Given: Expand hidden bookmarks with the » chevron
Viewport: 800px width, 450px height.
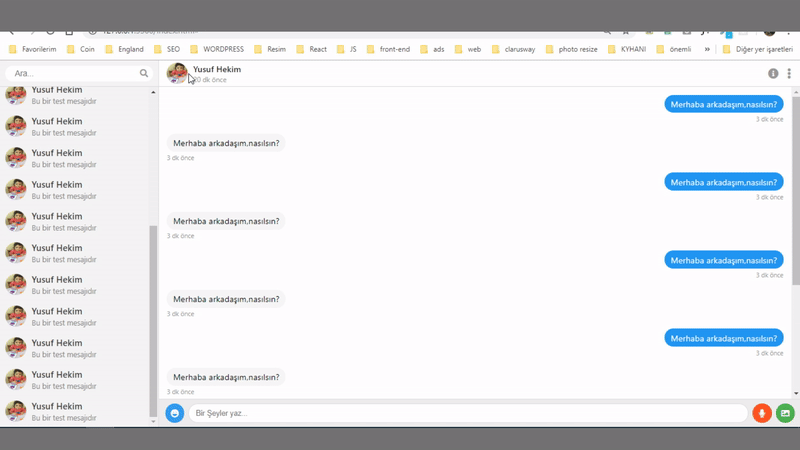Looking at the screenshot, I should 707,49.
